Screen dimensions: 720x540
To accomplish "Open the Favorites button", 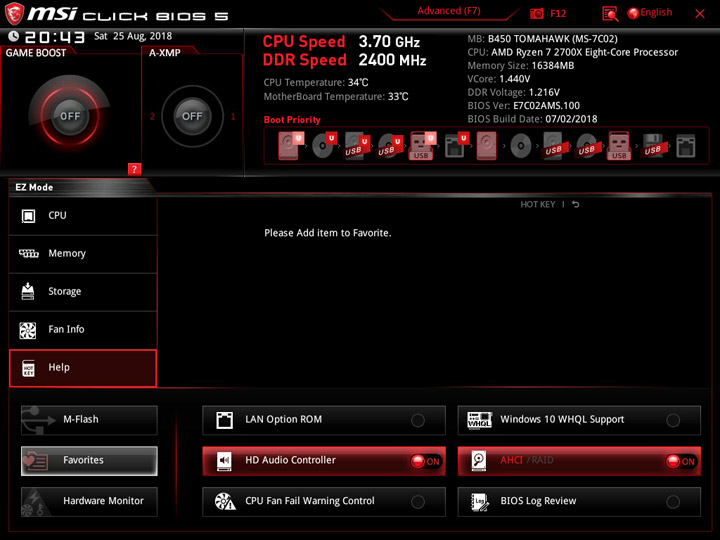I will tap(89, 461).
